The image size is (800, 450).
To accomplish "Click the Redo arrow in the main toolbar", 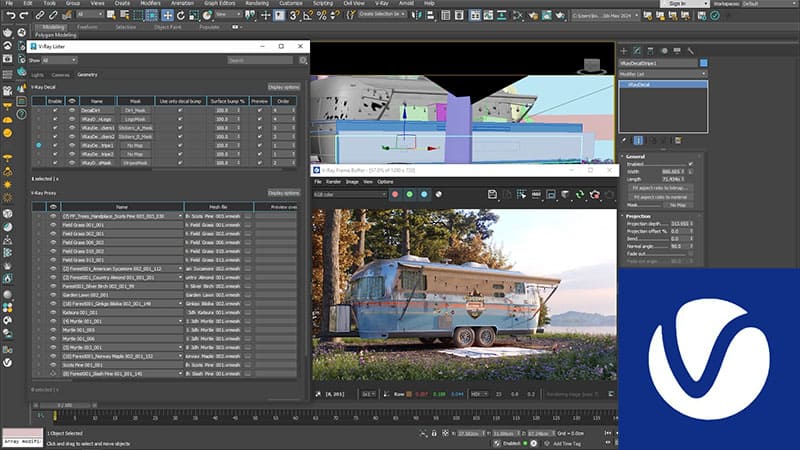I will pyautogui.click(x=23, y=16).
